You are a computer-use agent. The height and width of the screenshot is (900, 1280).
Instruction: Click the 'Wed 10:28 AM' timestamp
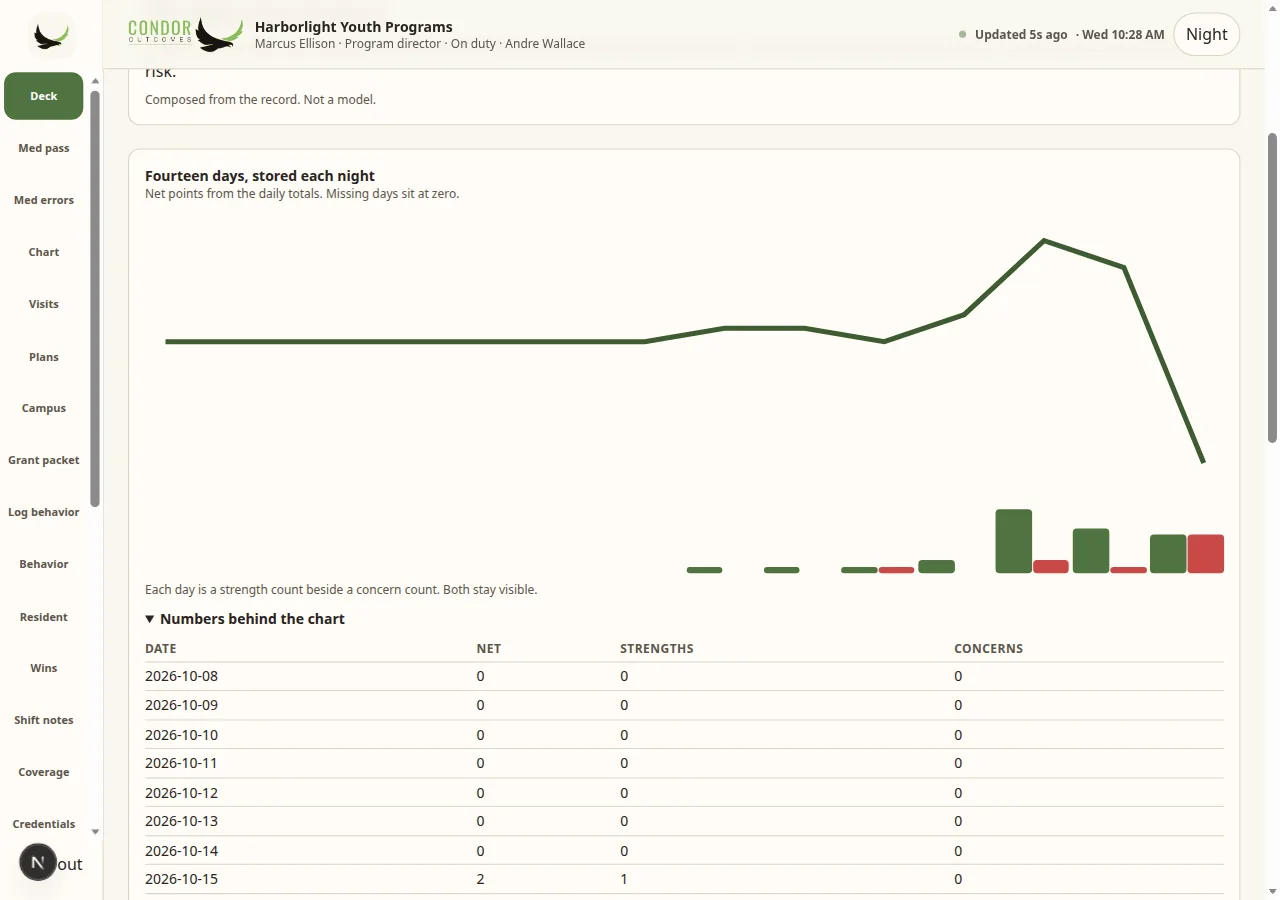(1123, 34)
